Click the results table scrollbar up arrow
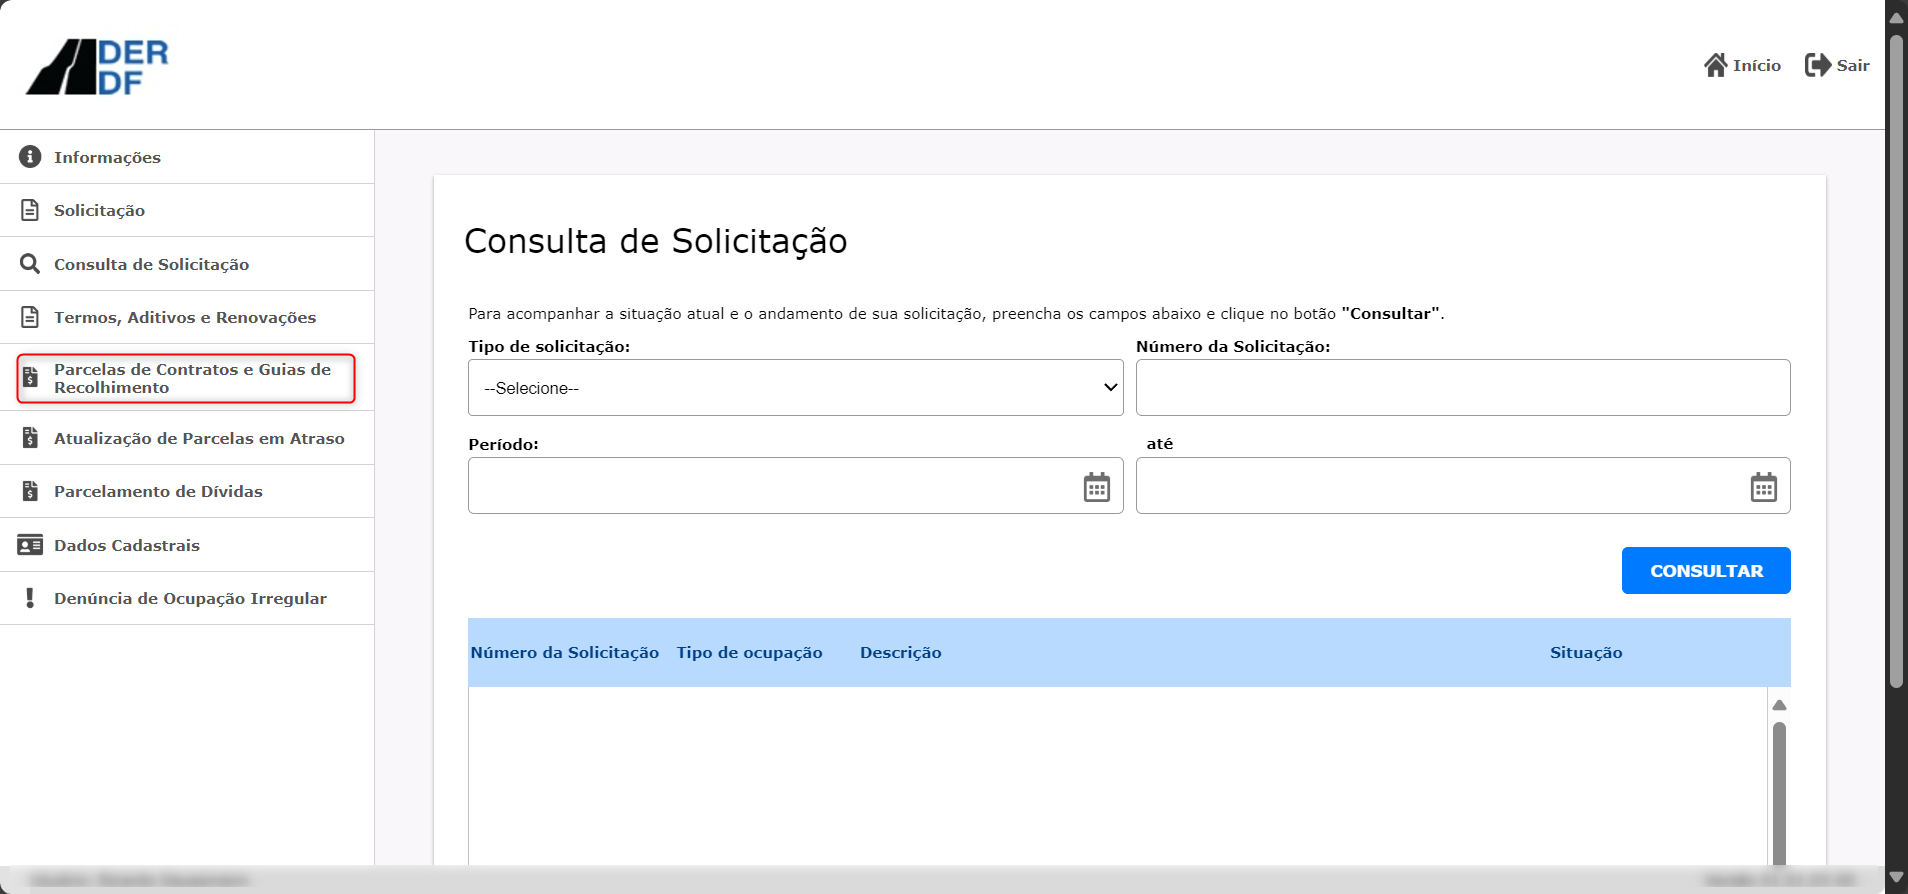The image size is (1908, 894). [1779, 705]
